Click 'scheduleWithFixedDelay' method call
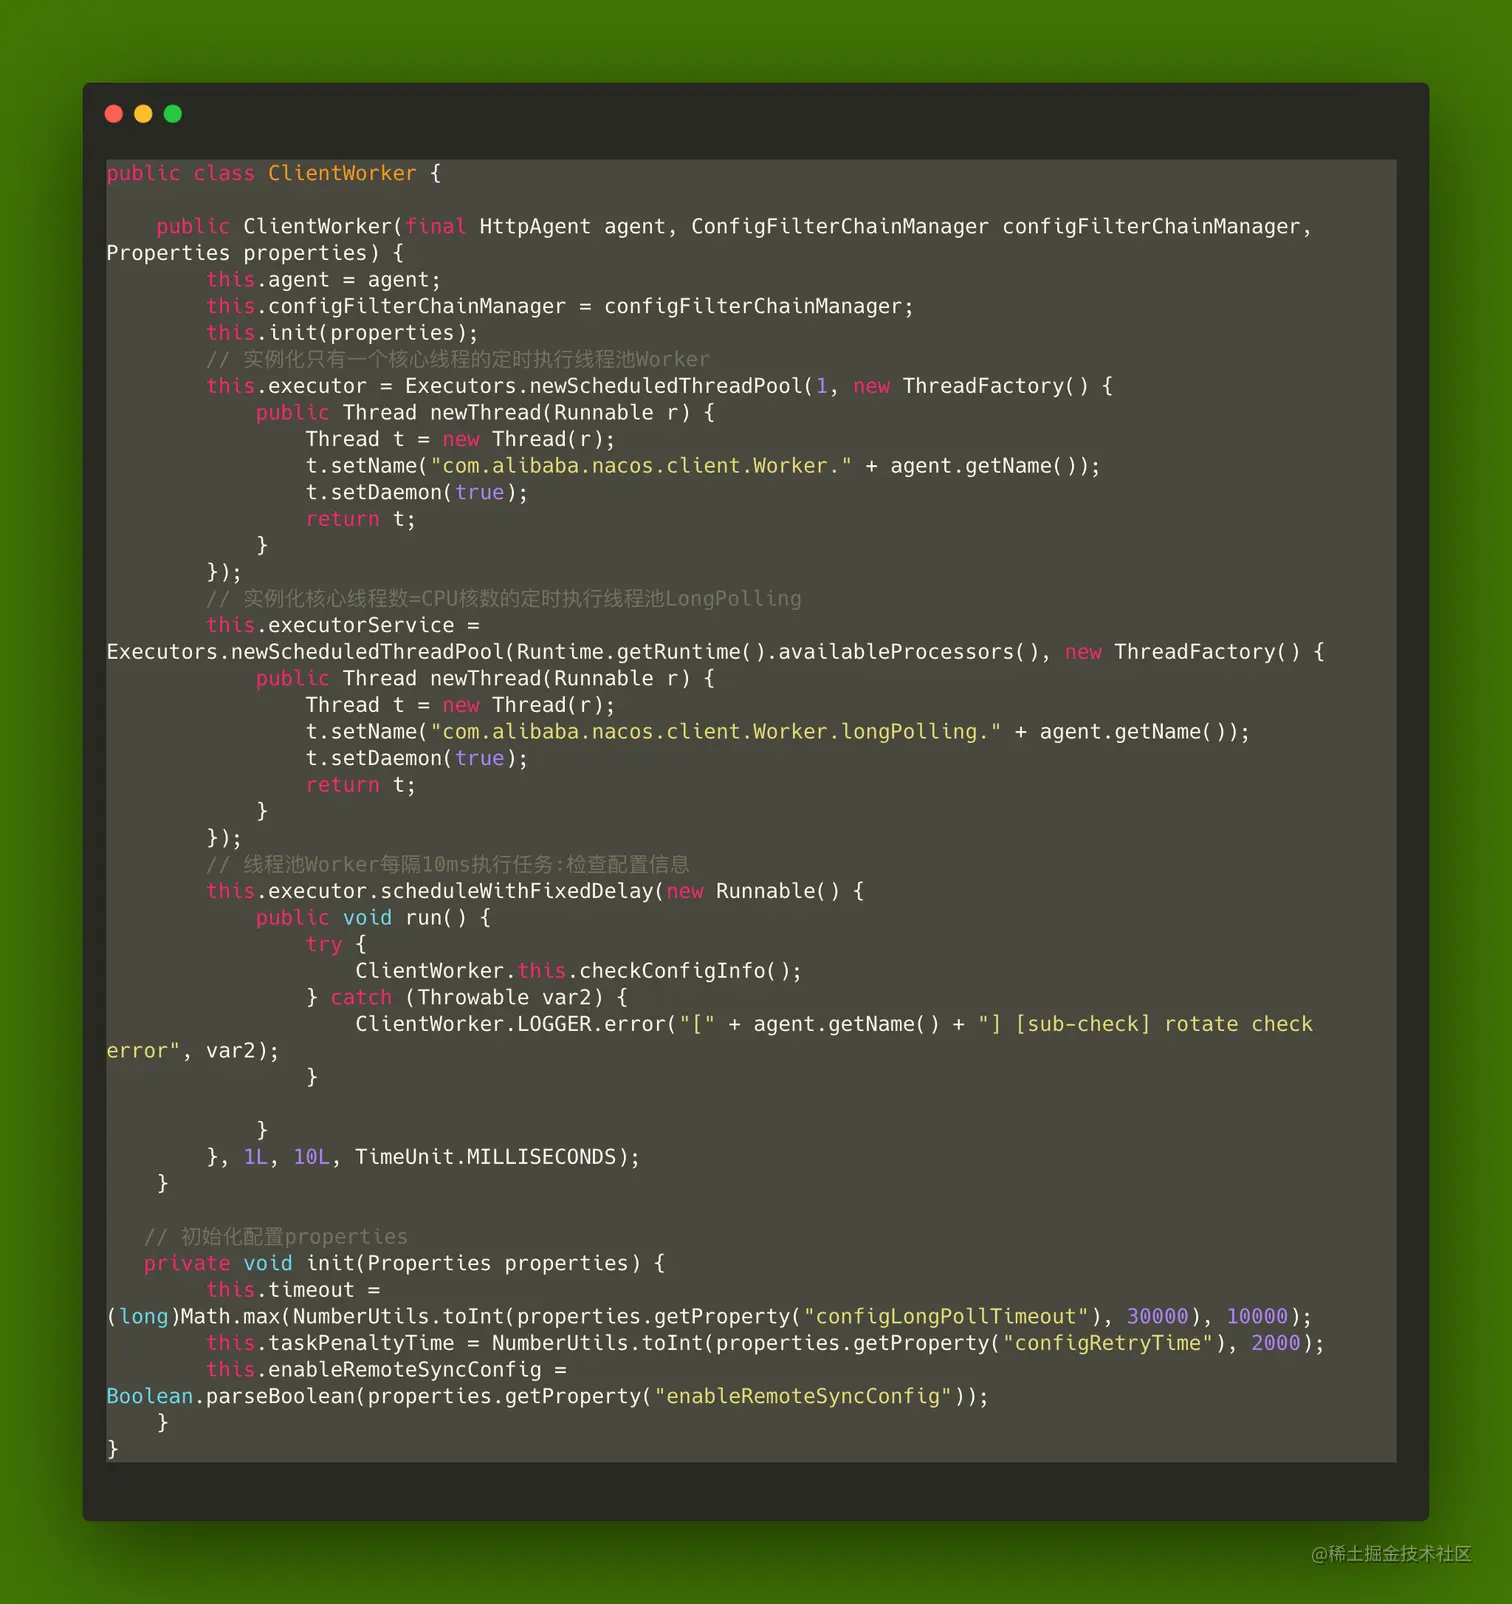This screenshot has width=1512, height=1604. coord(517,891)
